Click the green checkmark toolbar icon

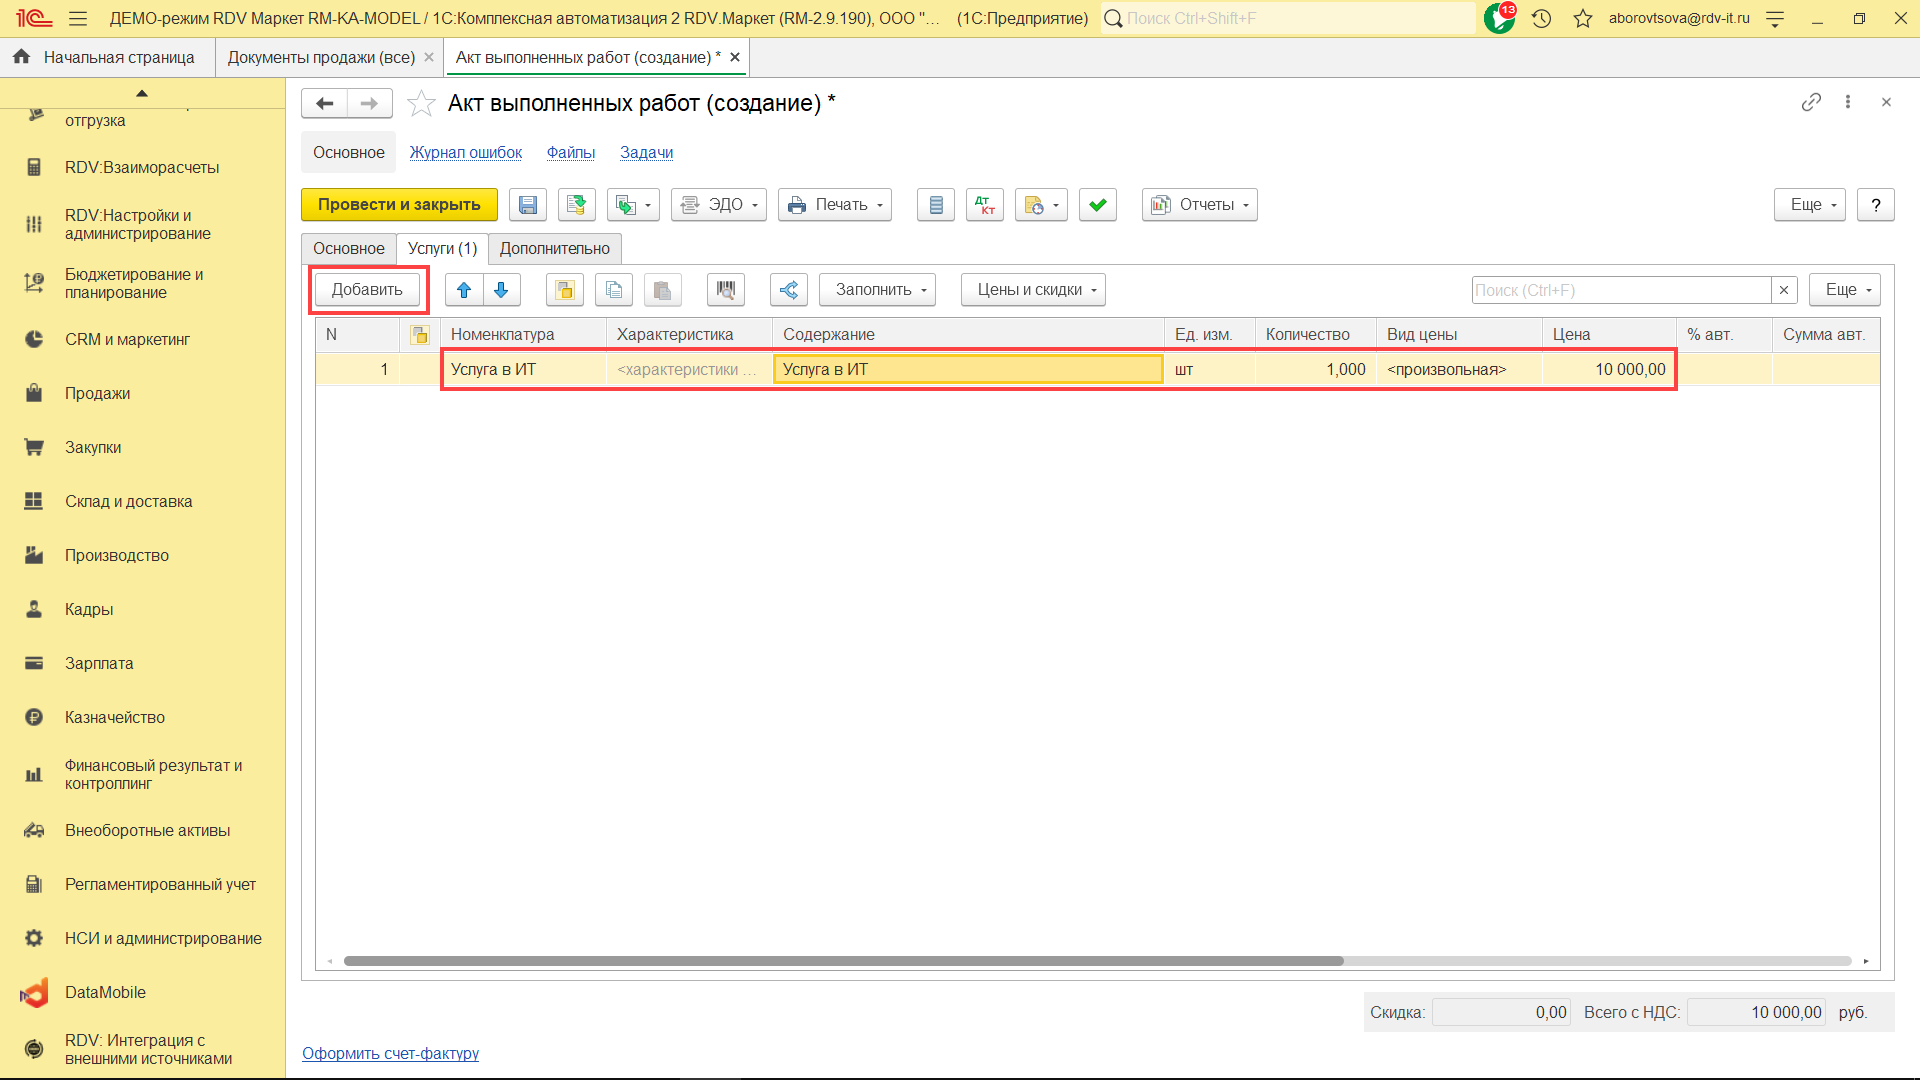coord(1097,205)
